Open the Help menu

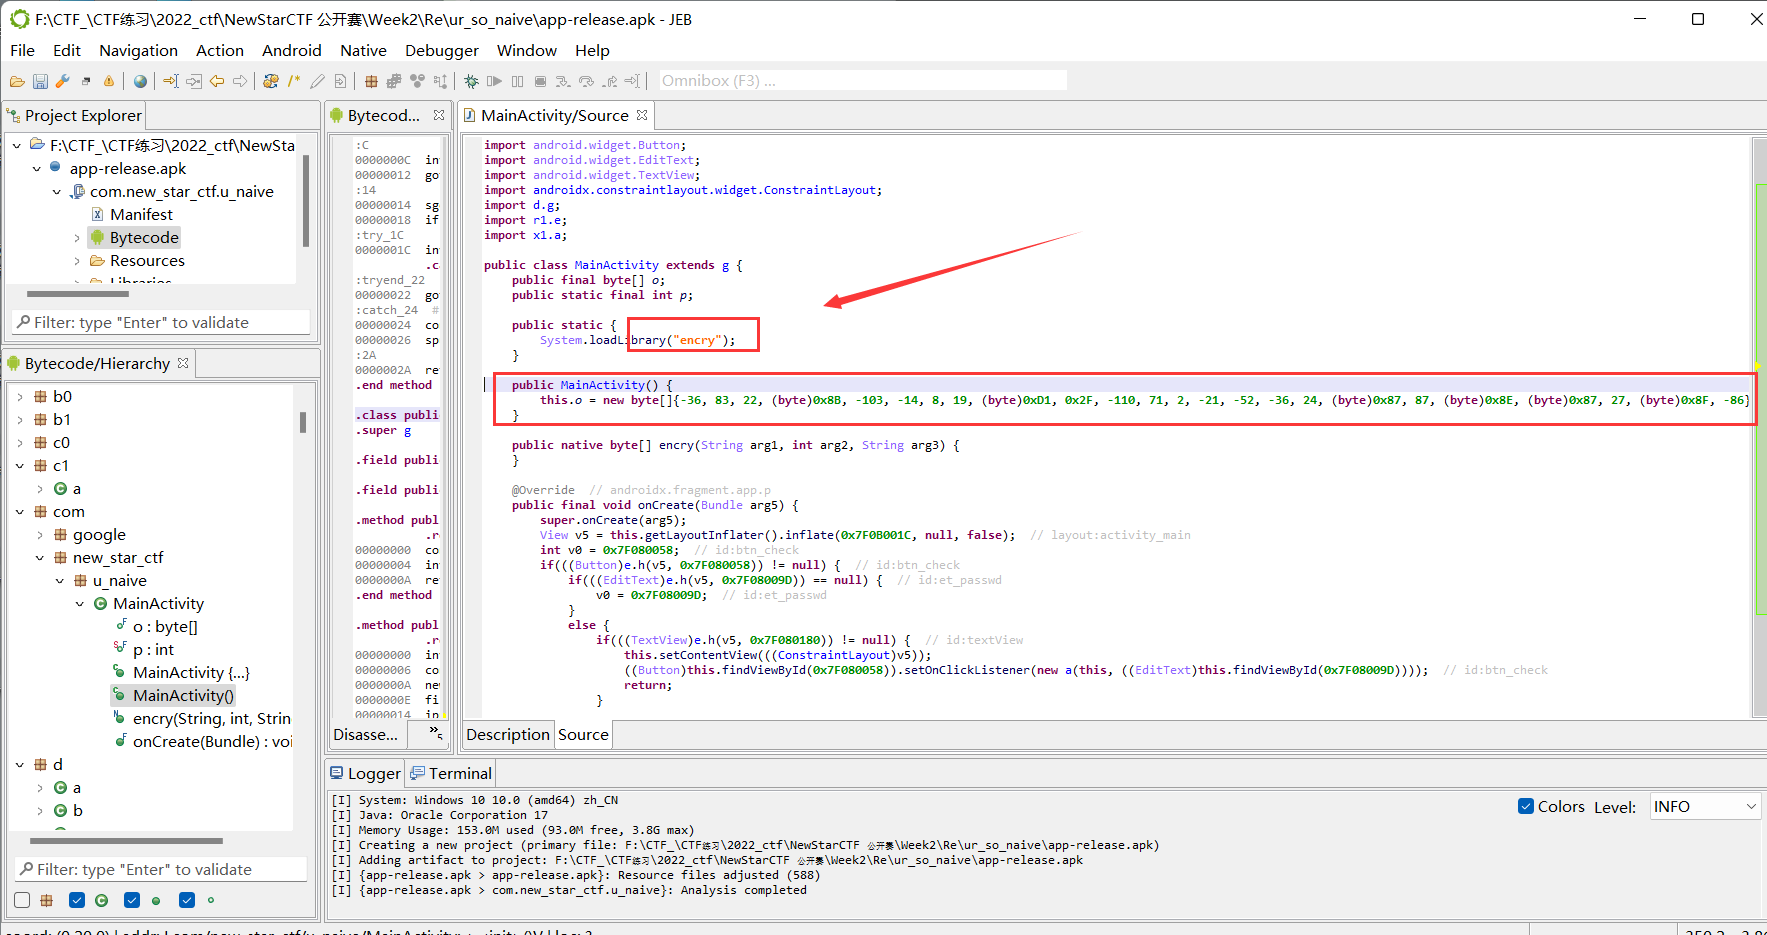pyautogui.click(x=592, y=50)
